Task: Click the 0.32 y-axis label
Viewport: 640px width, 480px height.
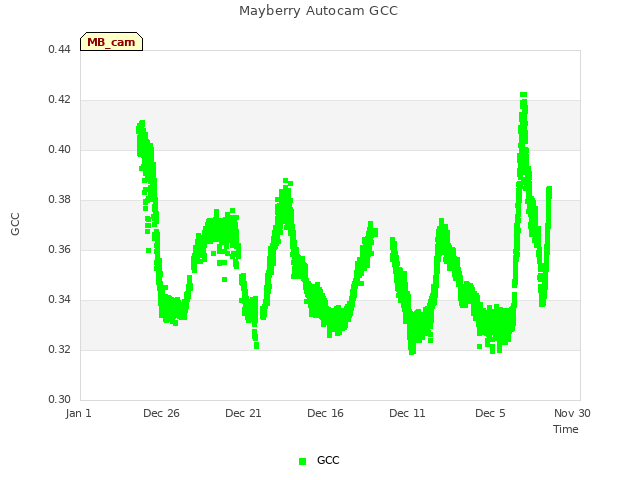Action: tap(59, 349)
